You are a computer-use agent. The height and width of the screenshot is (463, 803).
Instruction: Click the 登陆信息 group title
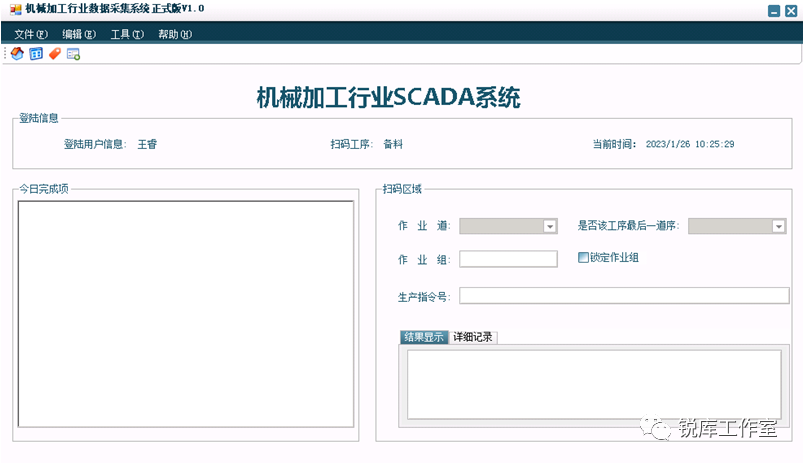coord(39,118)
